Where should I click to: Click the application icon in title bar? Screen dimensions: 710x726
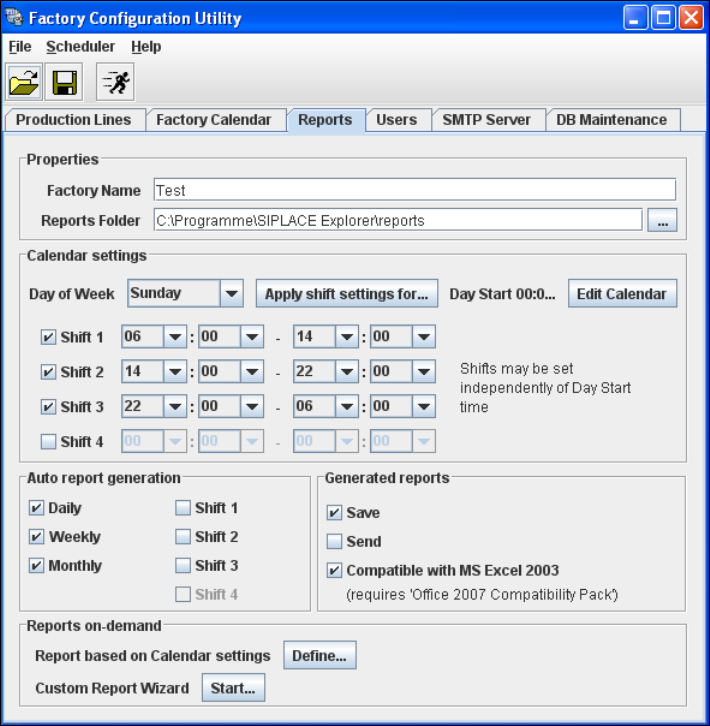pos(14,18)
